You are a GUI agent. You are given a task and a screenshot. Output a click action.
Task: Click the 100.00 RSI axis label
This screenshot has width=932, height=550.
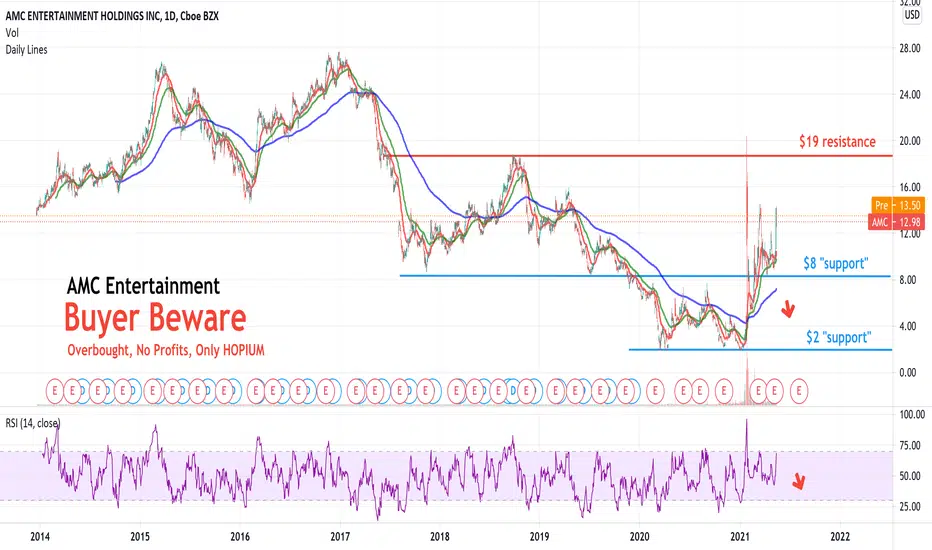911,414
